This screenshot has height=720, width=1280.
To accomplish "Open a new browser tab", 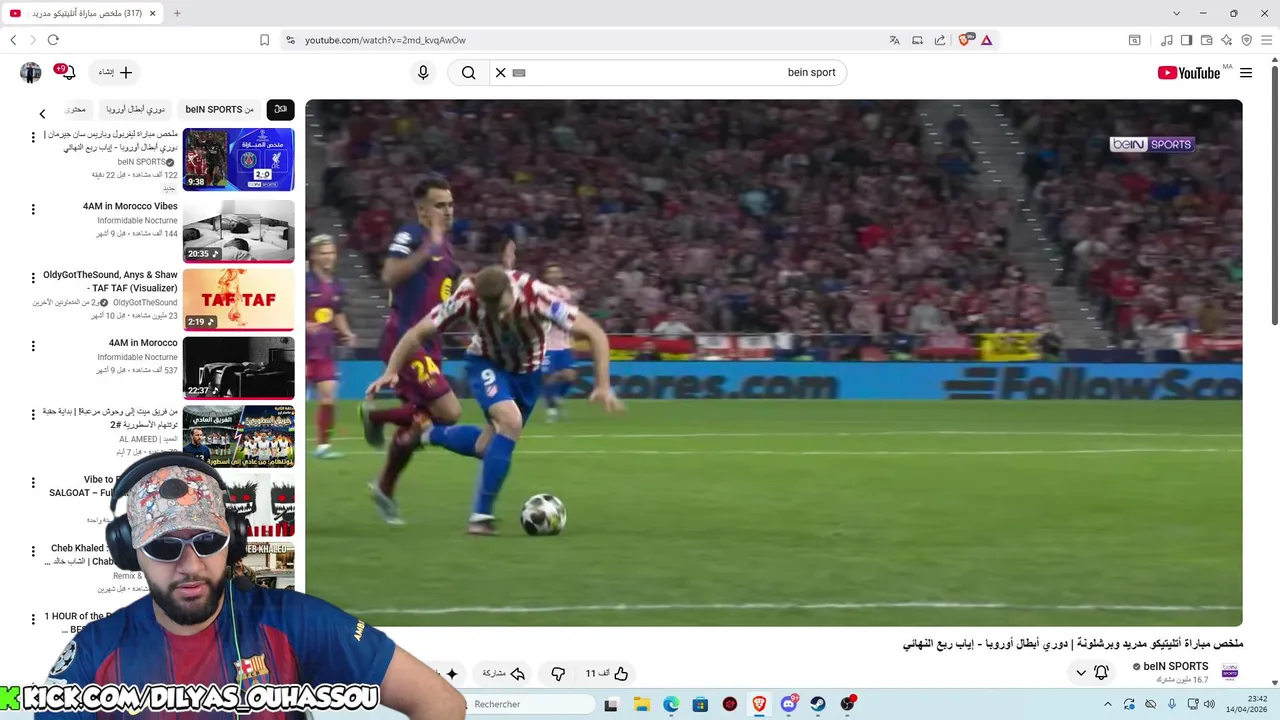I will click(177, 13).
